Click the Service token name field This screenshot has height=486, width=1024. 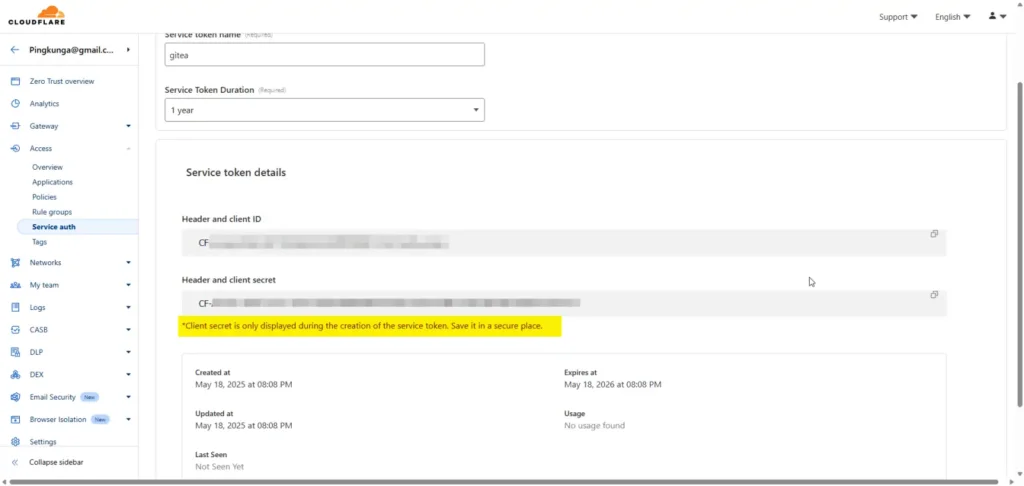[325, 55]
